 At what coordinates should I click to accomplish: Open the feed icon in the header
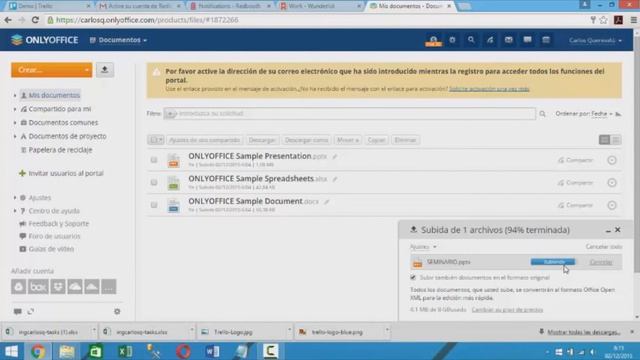[490, 40]
